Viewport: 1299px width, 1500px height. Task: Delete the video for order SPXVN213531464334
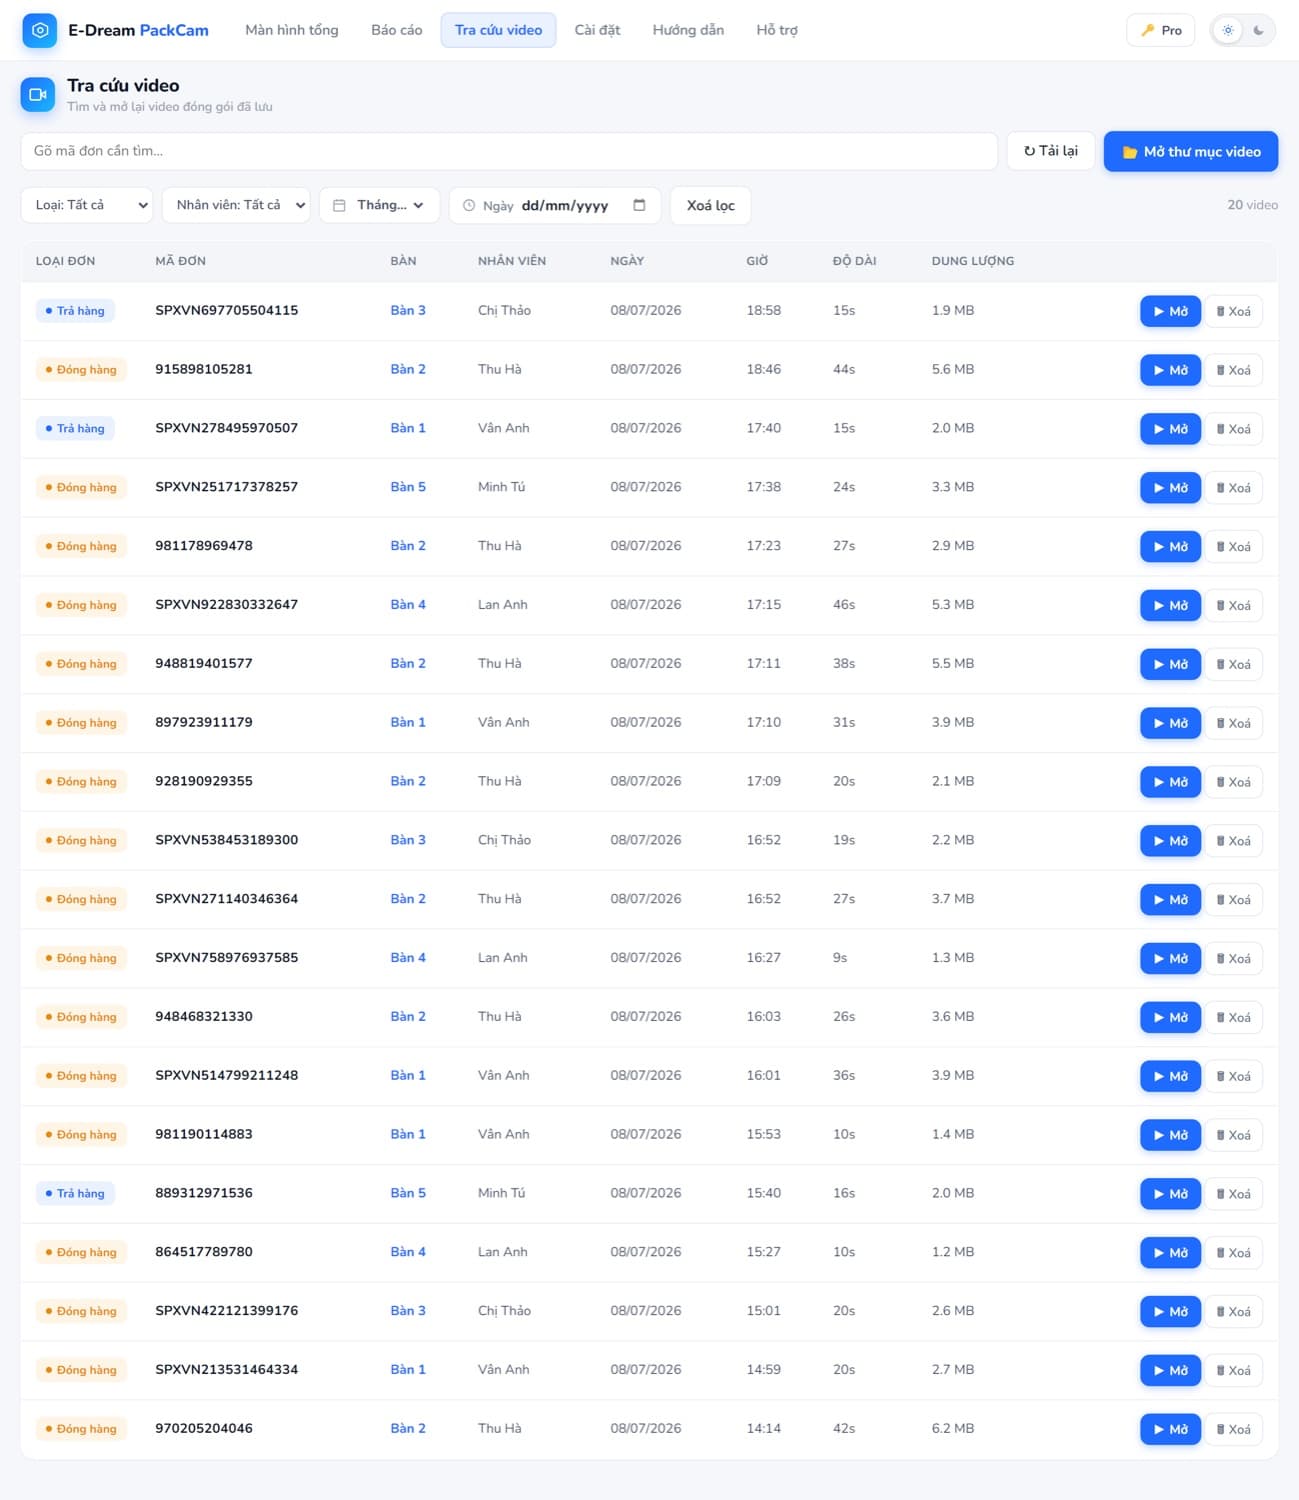click(x=1233, y=1370)
